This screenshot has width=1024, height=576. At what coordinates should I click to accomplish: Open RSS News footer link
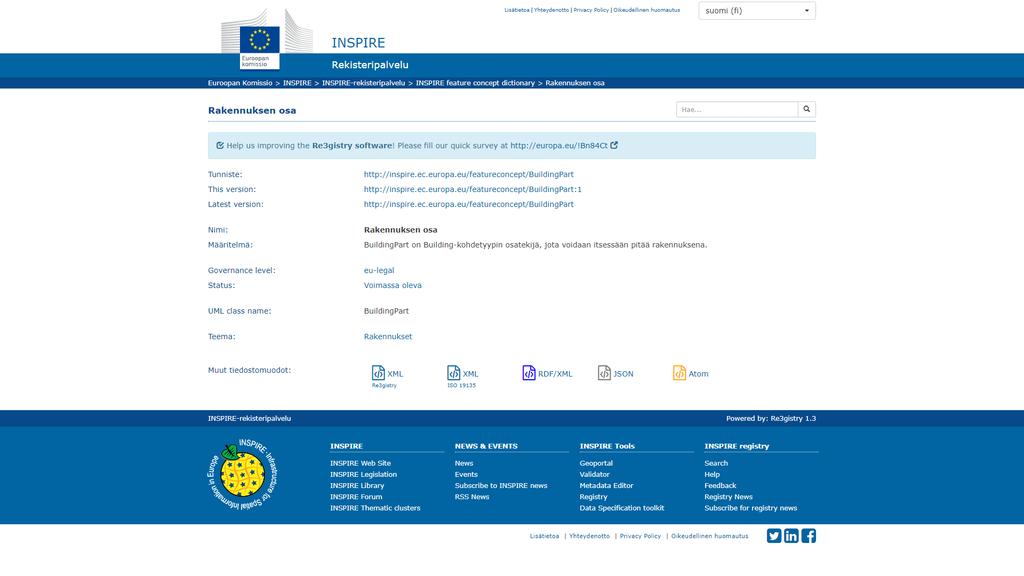472,496
